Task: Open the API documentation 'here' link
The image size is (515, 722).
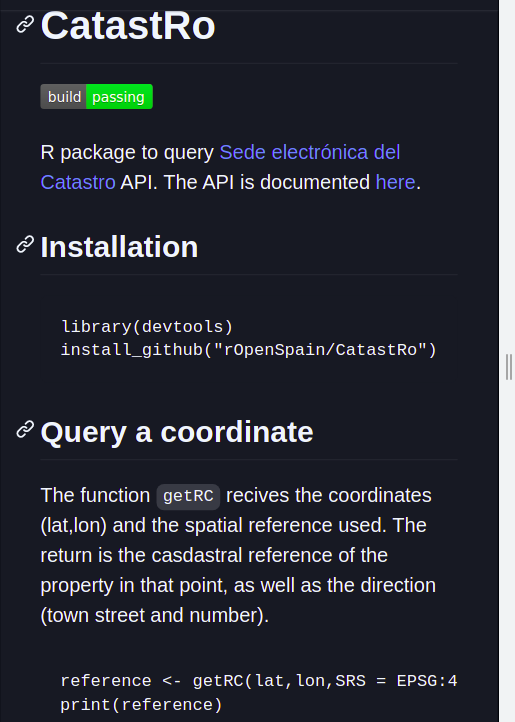Action: click(x=395, y=182)
